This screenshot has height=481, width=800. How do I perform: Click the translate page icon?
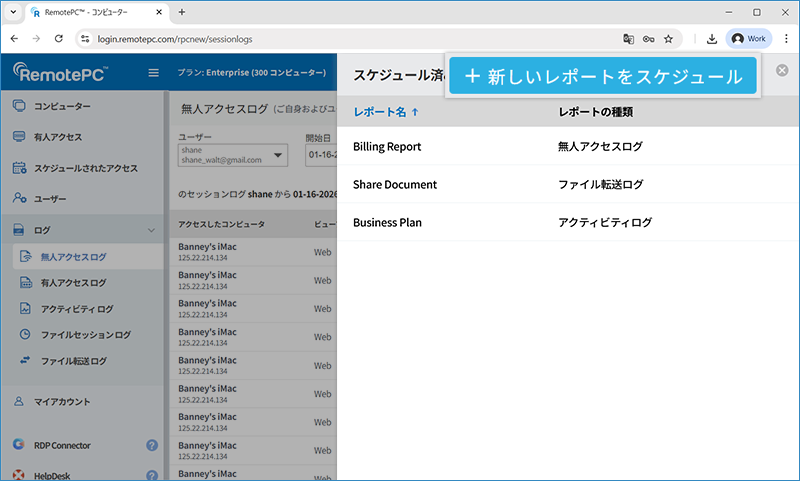pyautogui.click(x=629, y=39)
